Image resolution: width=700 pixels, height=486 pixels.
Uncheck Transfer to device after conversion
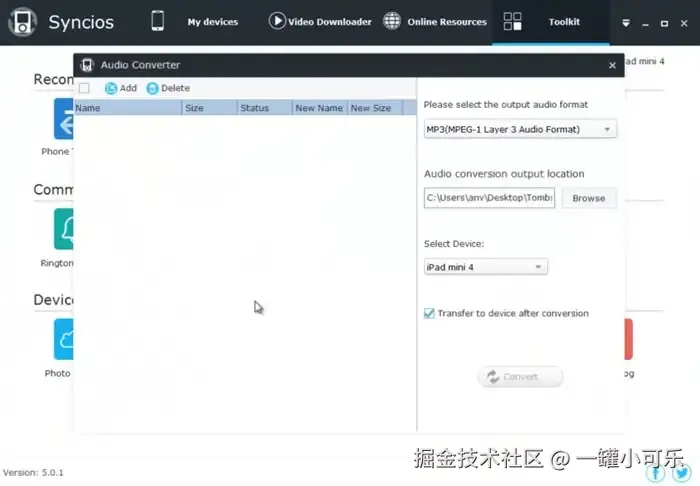pyautogui.click(x=429, y=313)
